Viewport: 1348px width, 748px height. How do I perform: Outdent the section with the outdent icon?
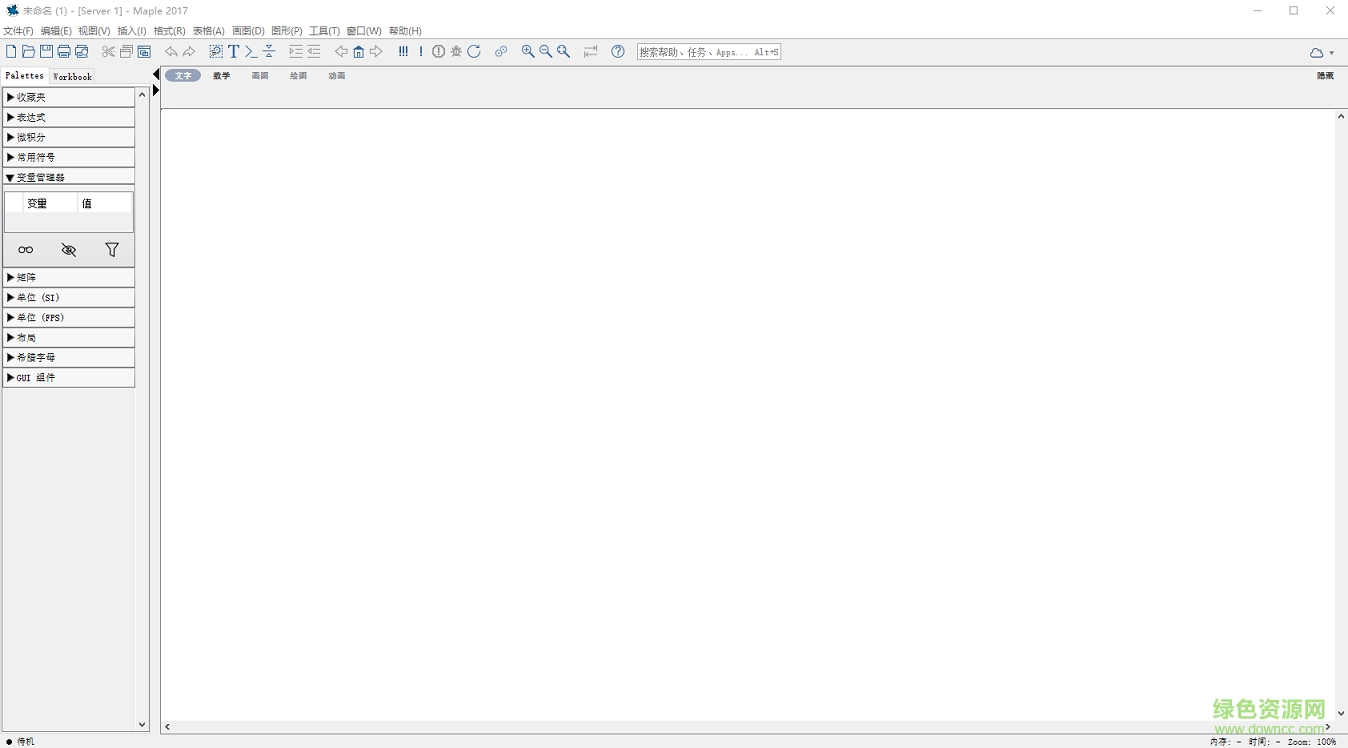[x=314, y=52]
